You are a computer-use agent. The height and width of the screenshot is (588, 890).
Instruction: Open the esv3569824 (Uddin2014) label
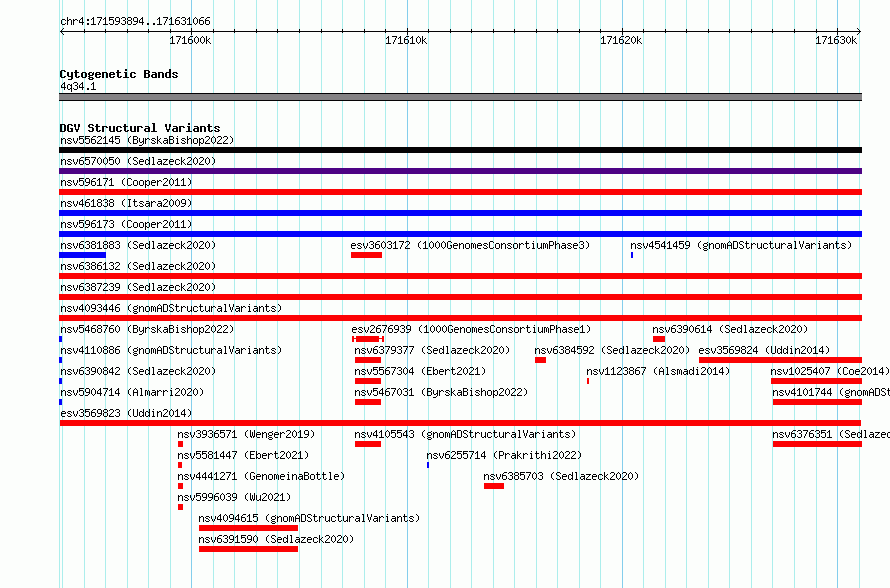764,350
